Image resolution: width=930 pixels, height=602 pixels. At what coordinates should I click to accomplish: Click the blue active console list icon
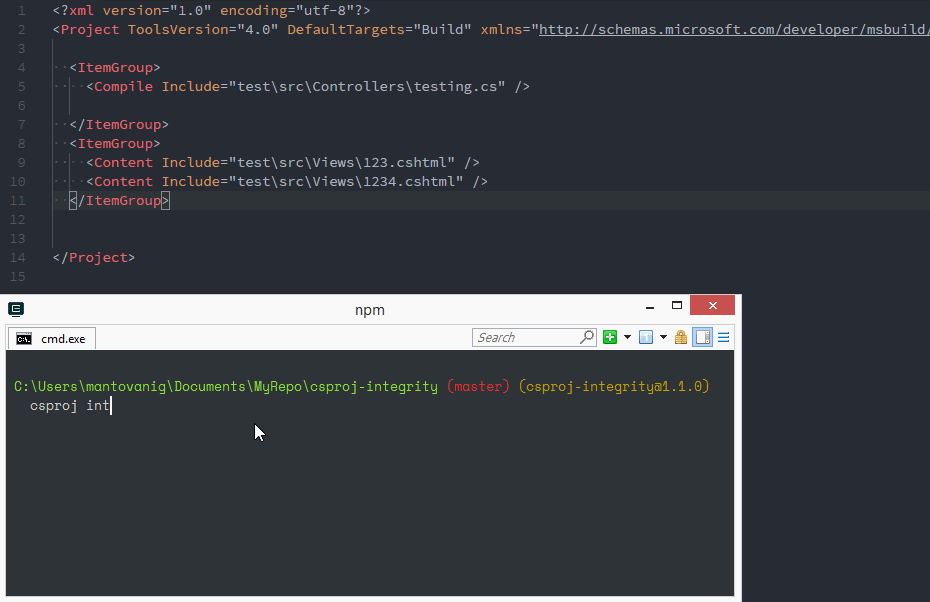[x=646, y=338]
